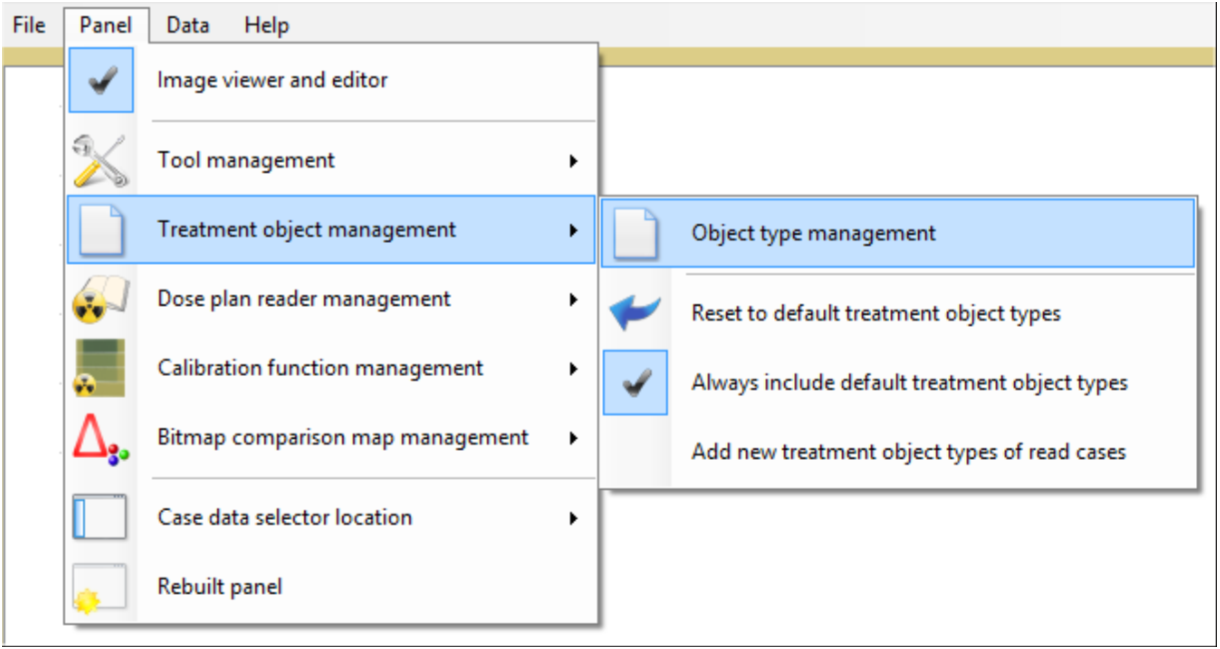Click the Image viewer and editor label

[272, 80]
